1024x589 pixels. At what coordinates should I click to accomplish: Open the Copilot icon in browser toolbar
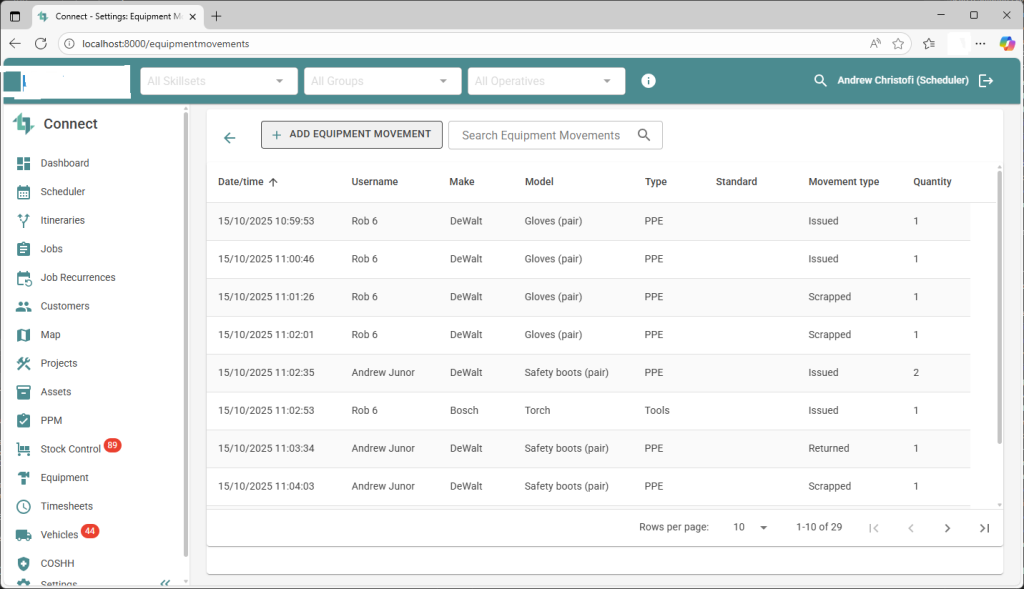[1007, 44]
